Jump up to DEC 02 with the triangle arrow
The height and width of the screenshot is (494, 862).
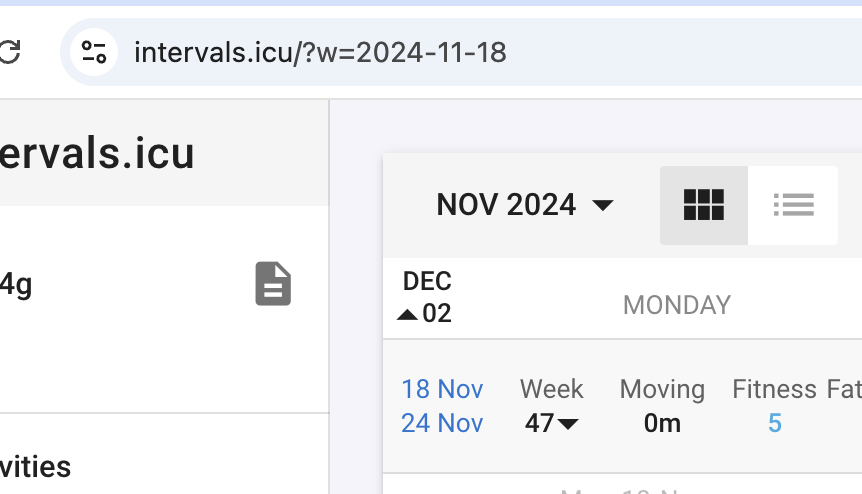pos(407,314)
